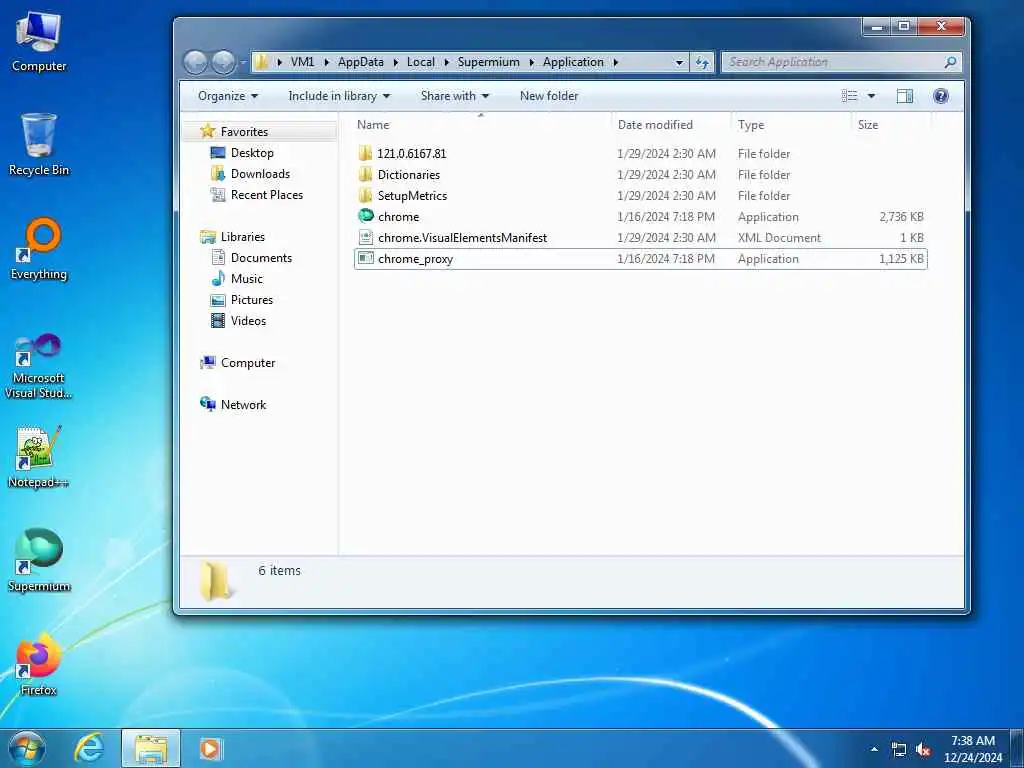The width and height of the screenshot is (1024, 768).
Task: Toggle the preview pane
Action: pyautogui.click(x=904, y=96)
